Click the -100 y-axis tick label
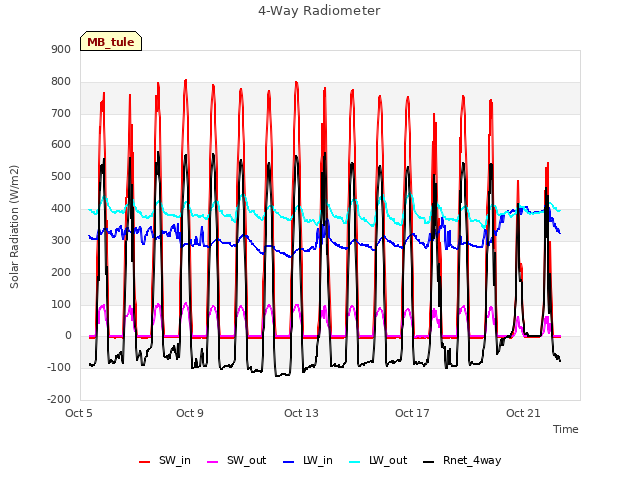640x480 pixels. (x=59, y=367)
